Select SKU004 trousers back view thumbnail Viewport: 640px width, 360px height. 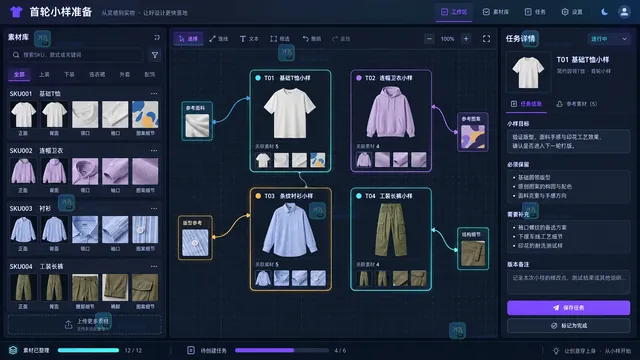pyautogui.click(x=54, y=288)
